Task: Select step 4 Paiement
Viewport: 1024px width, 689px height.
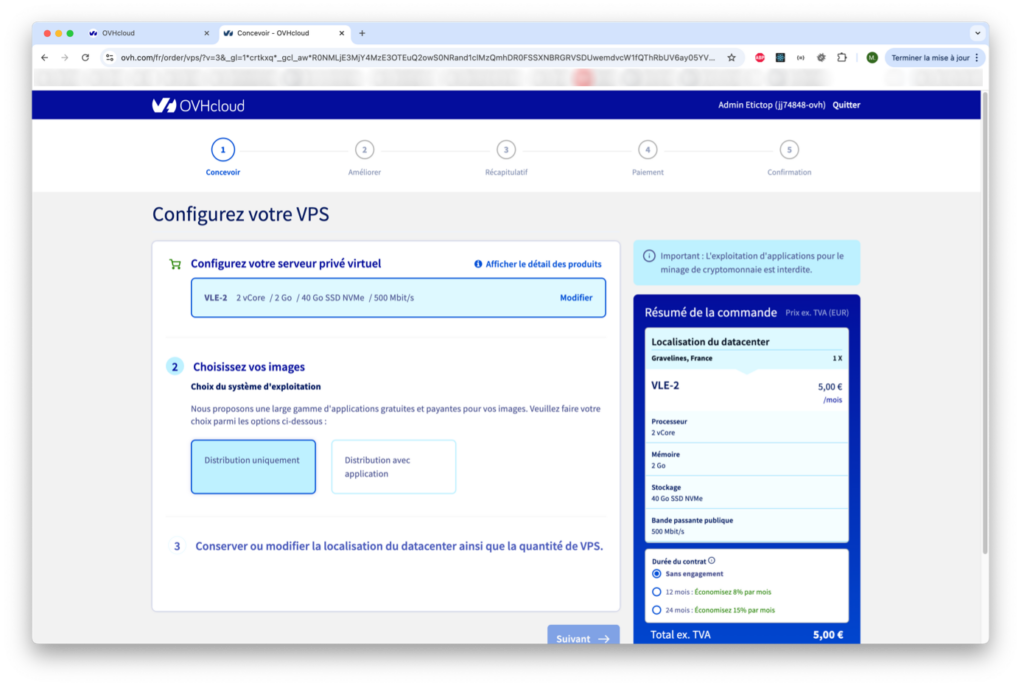Action: coord(647,157)
